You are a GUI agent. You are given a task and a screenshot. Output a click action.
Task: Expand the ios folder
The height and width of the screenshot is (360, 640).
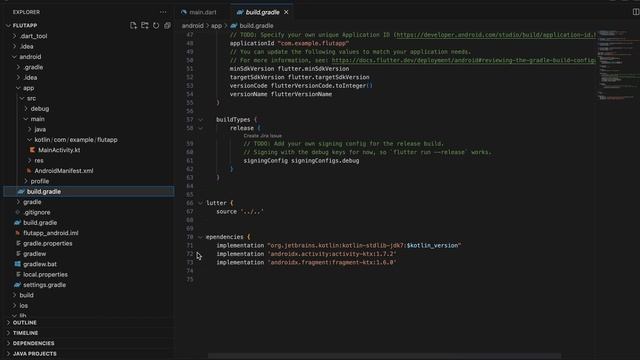pos(24,305)
